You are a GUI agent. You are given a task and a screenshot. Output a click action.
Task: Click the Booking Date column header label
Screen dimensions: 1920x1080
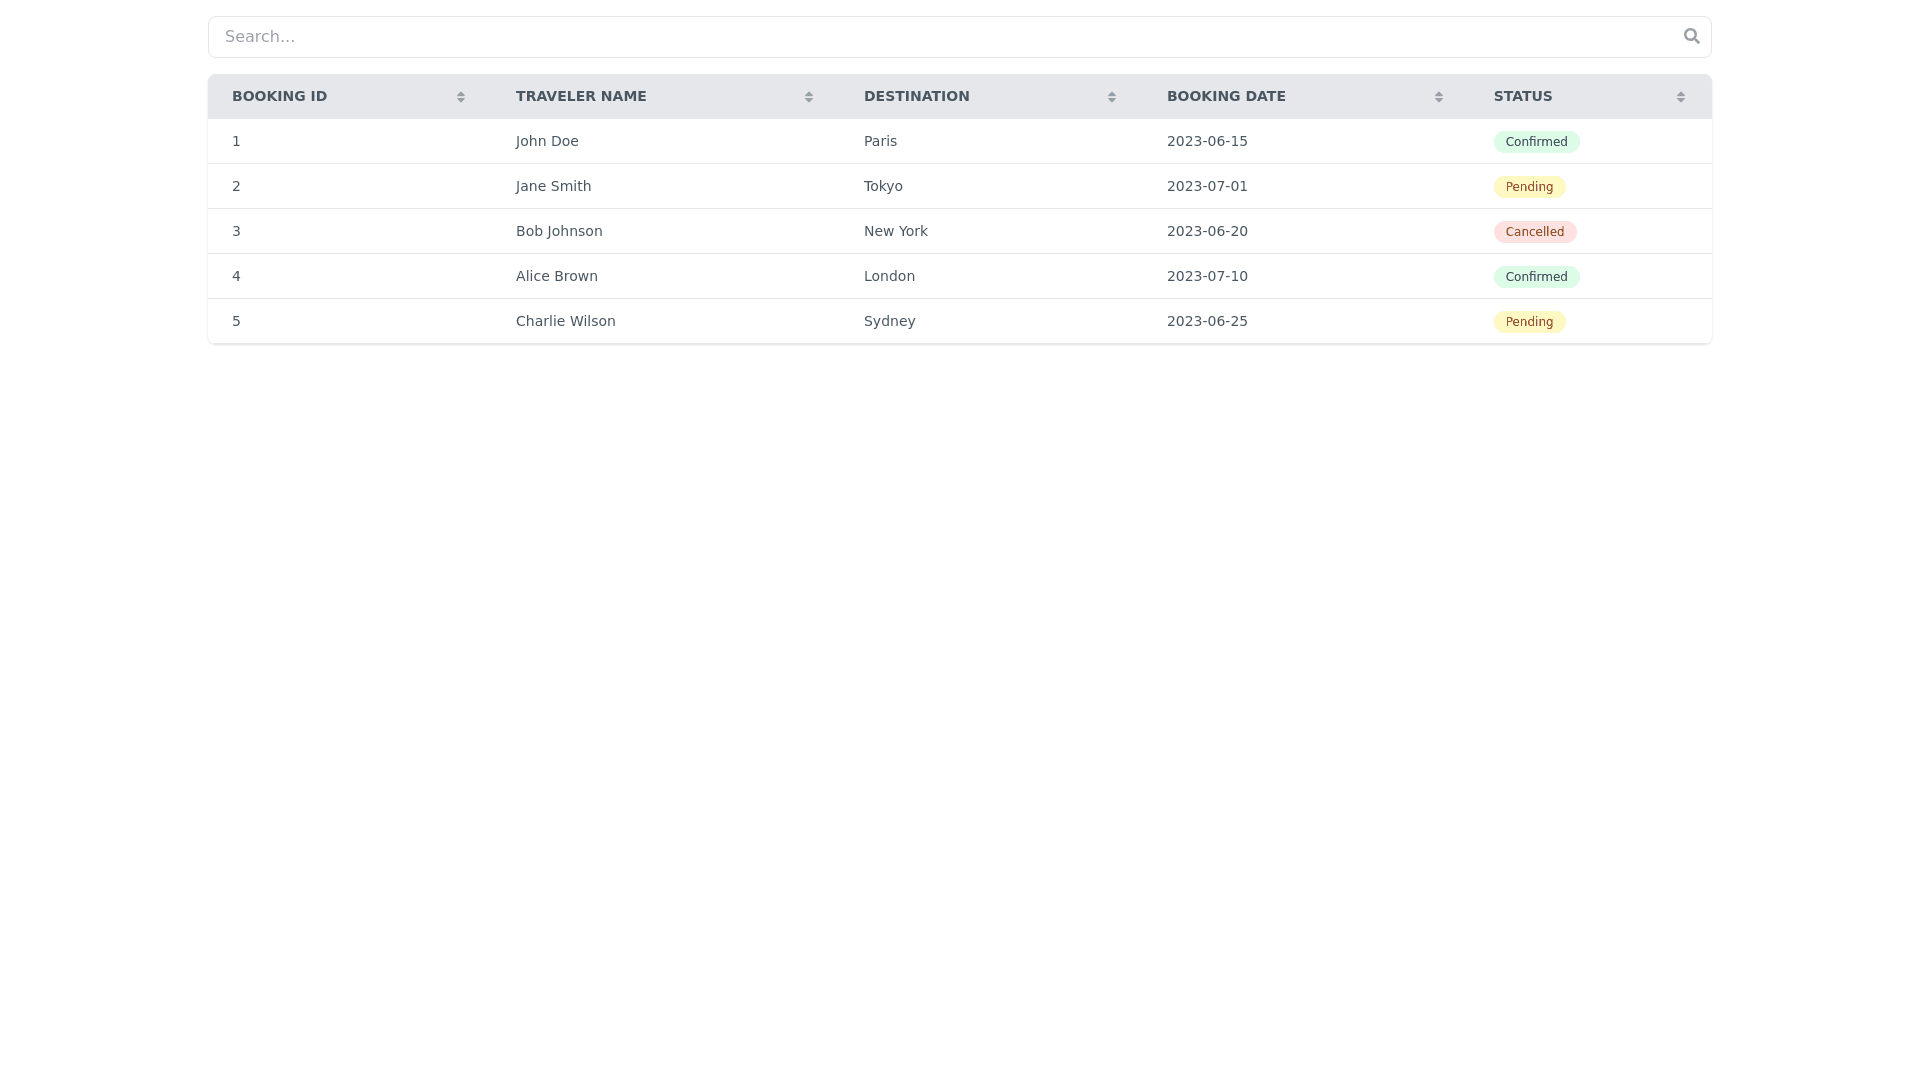point(1226,96)
